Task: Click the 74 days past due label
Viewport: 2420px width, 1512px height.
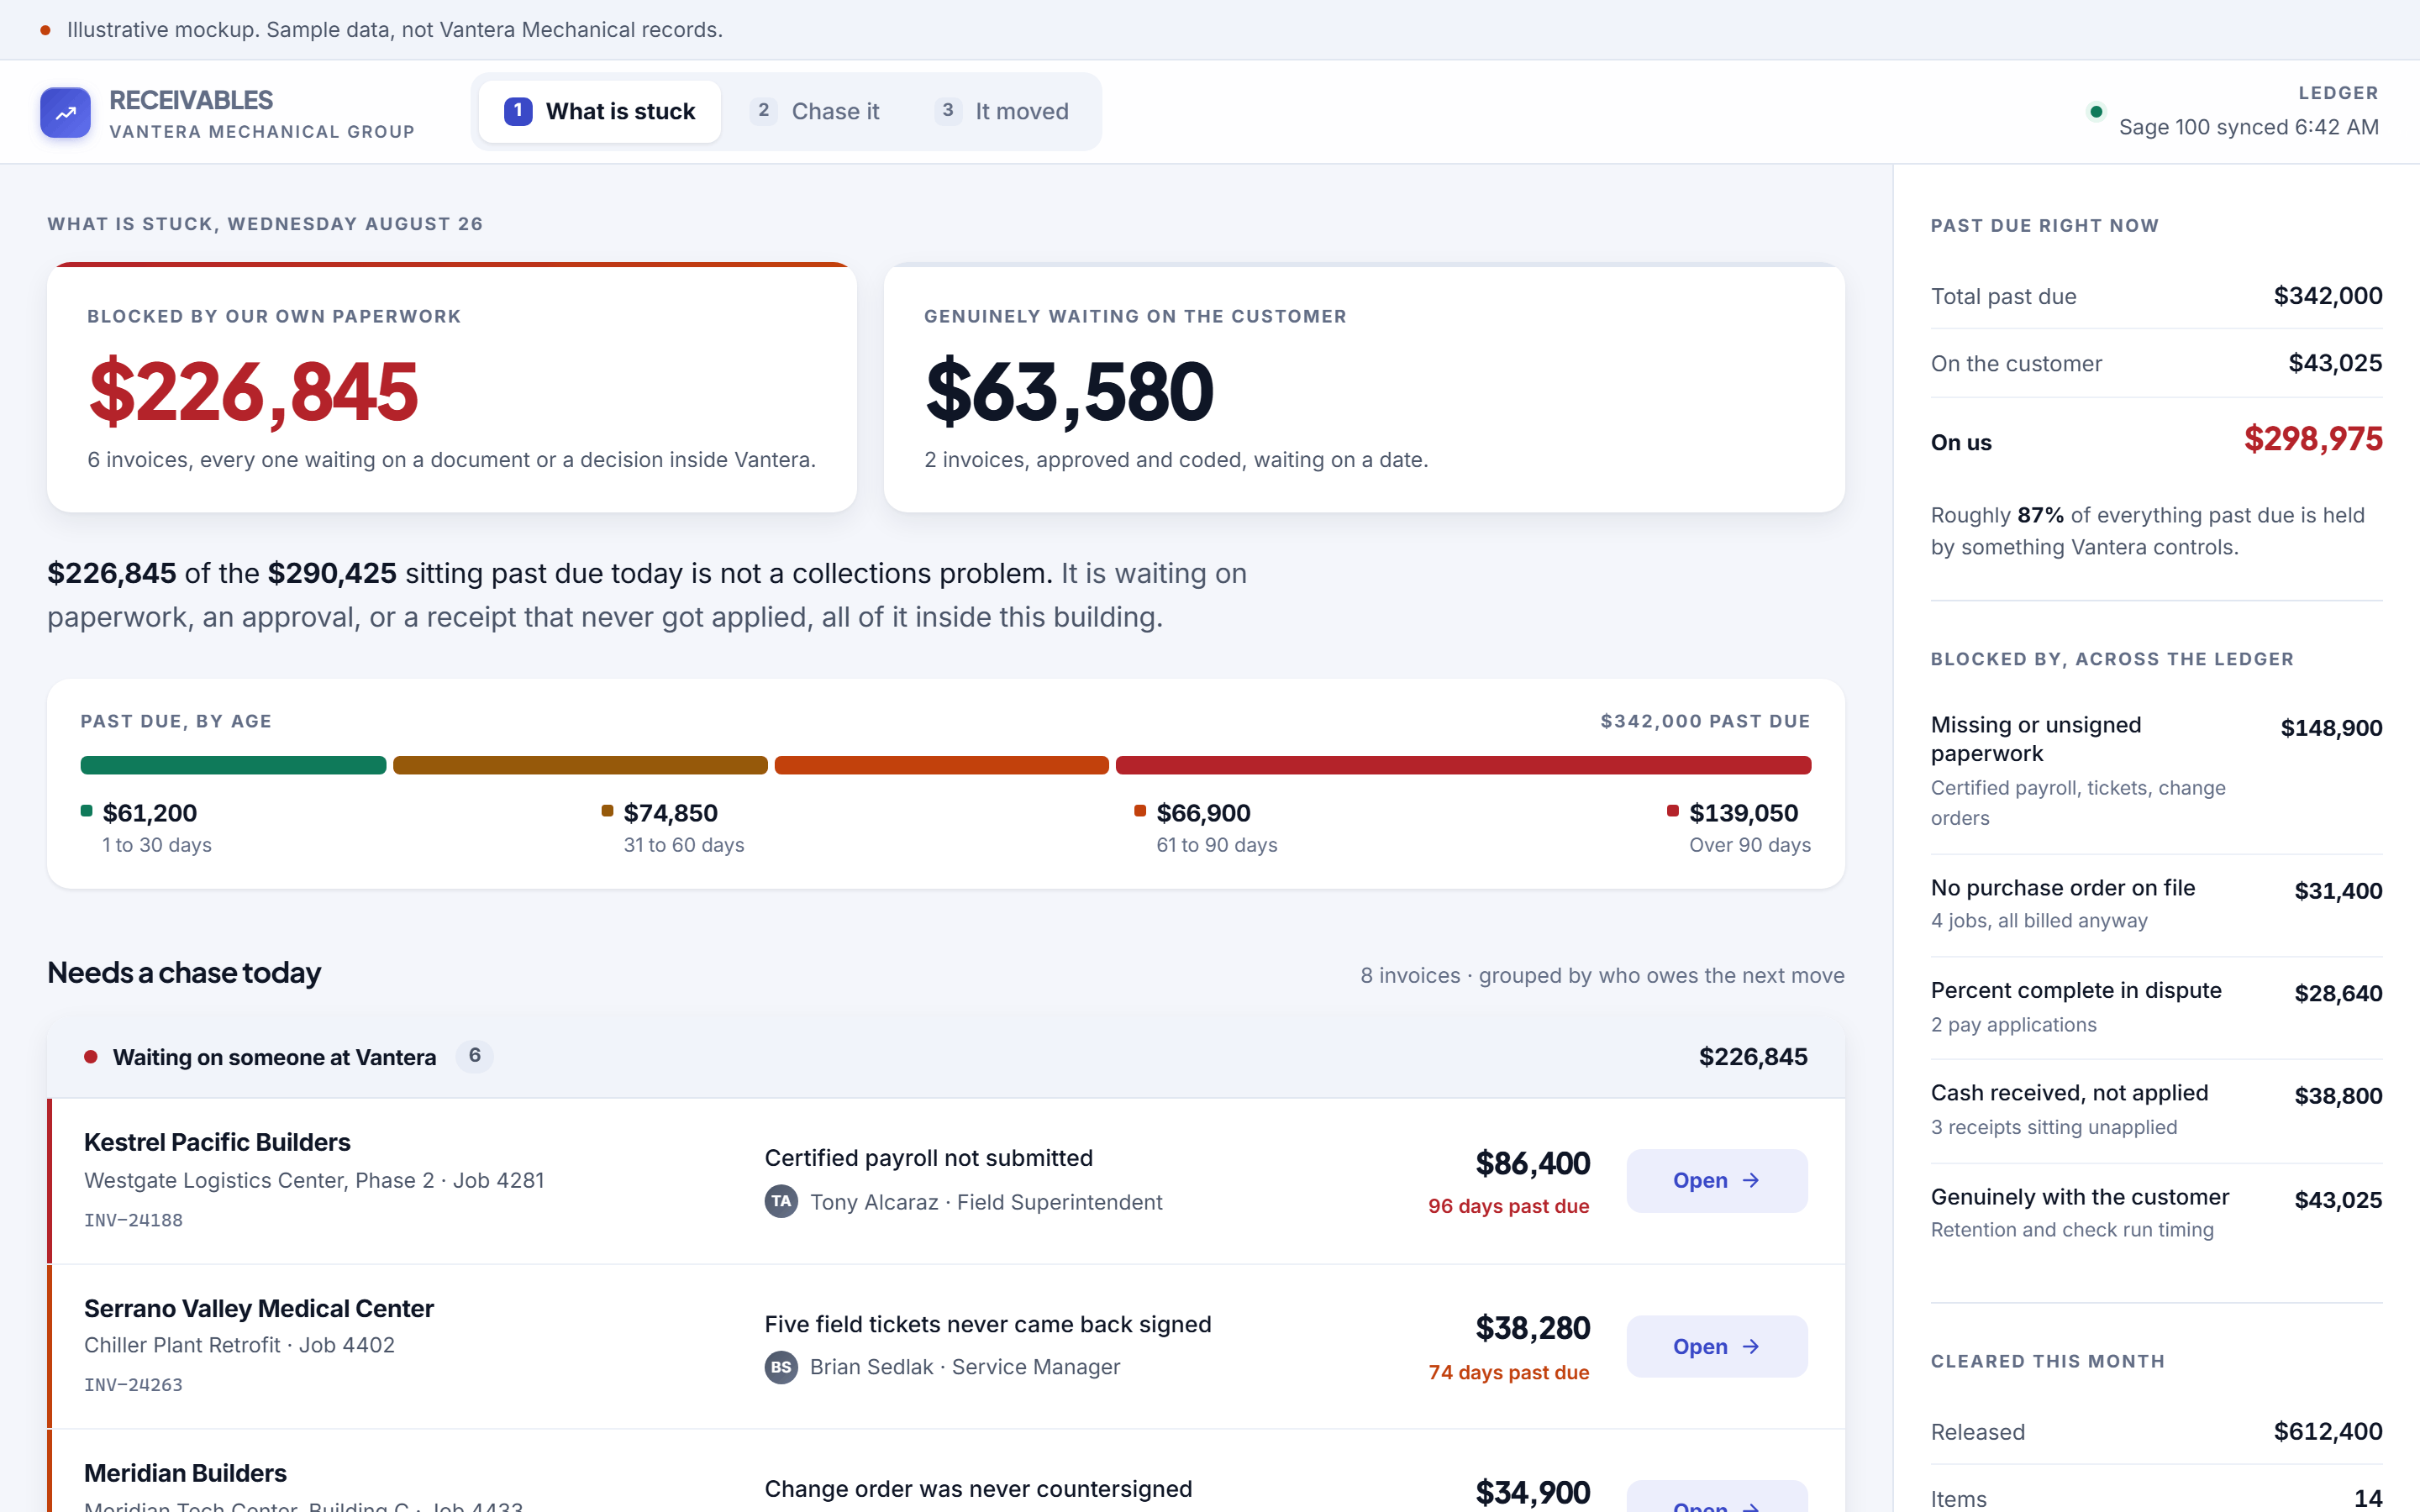Action: (1508, 1372)
